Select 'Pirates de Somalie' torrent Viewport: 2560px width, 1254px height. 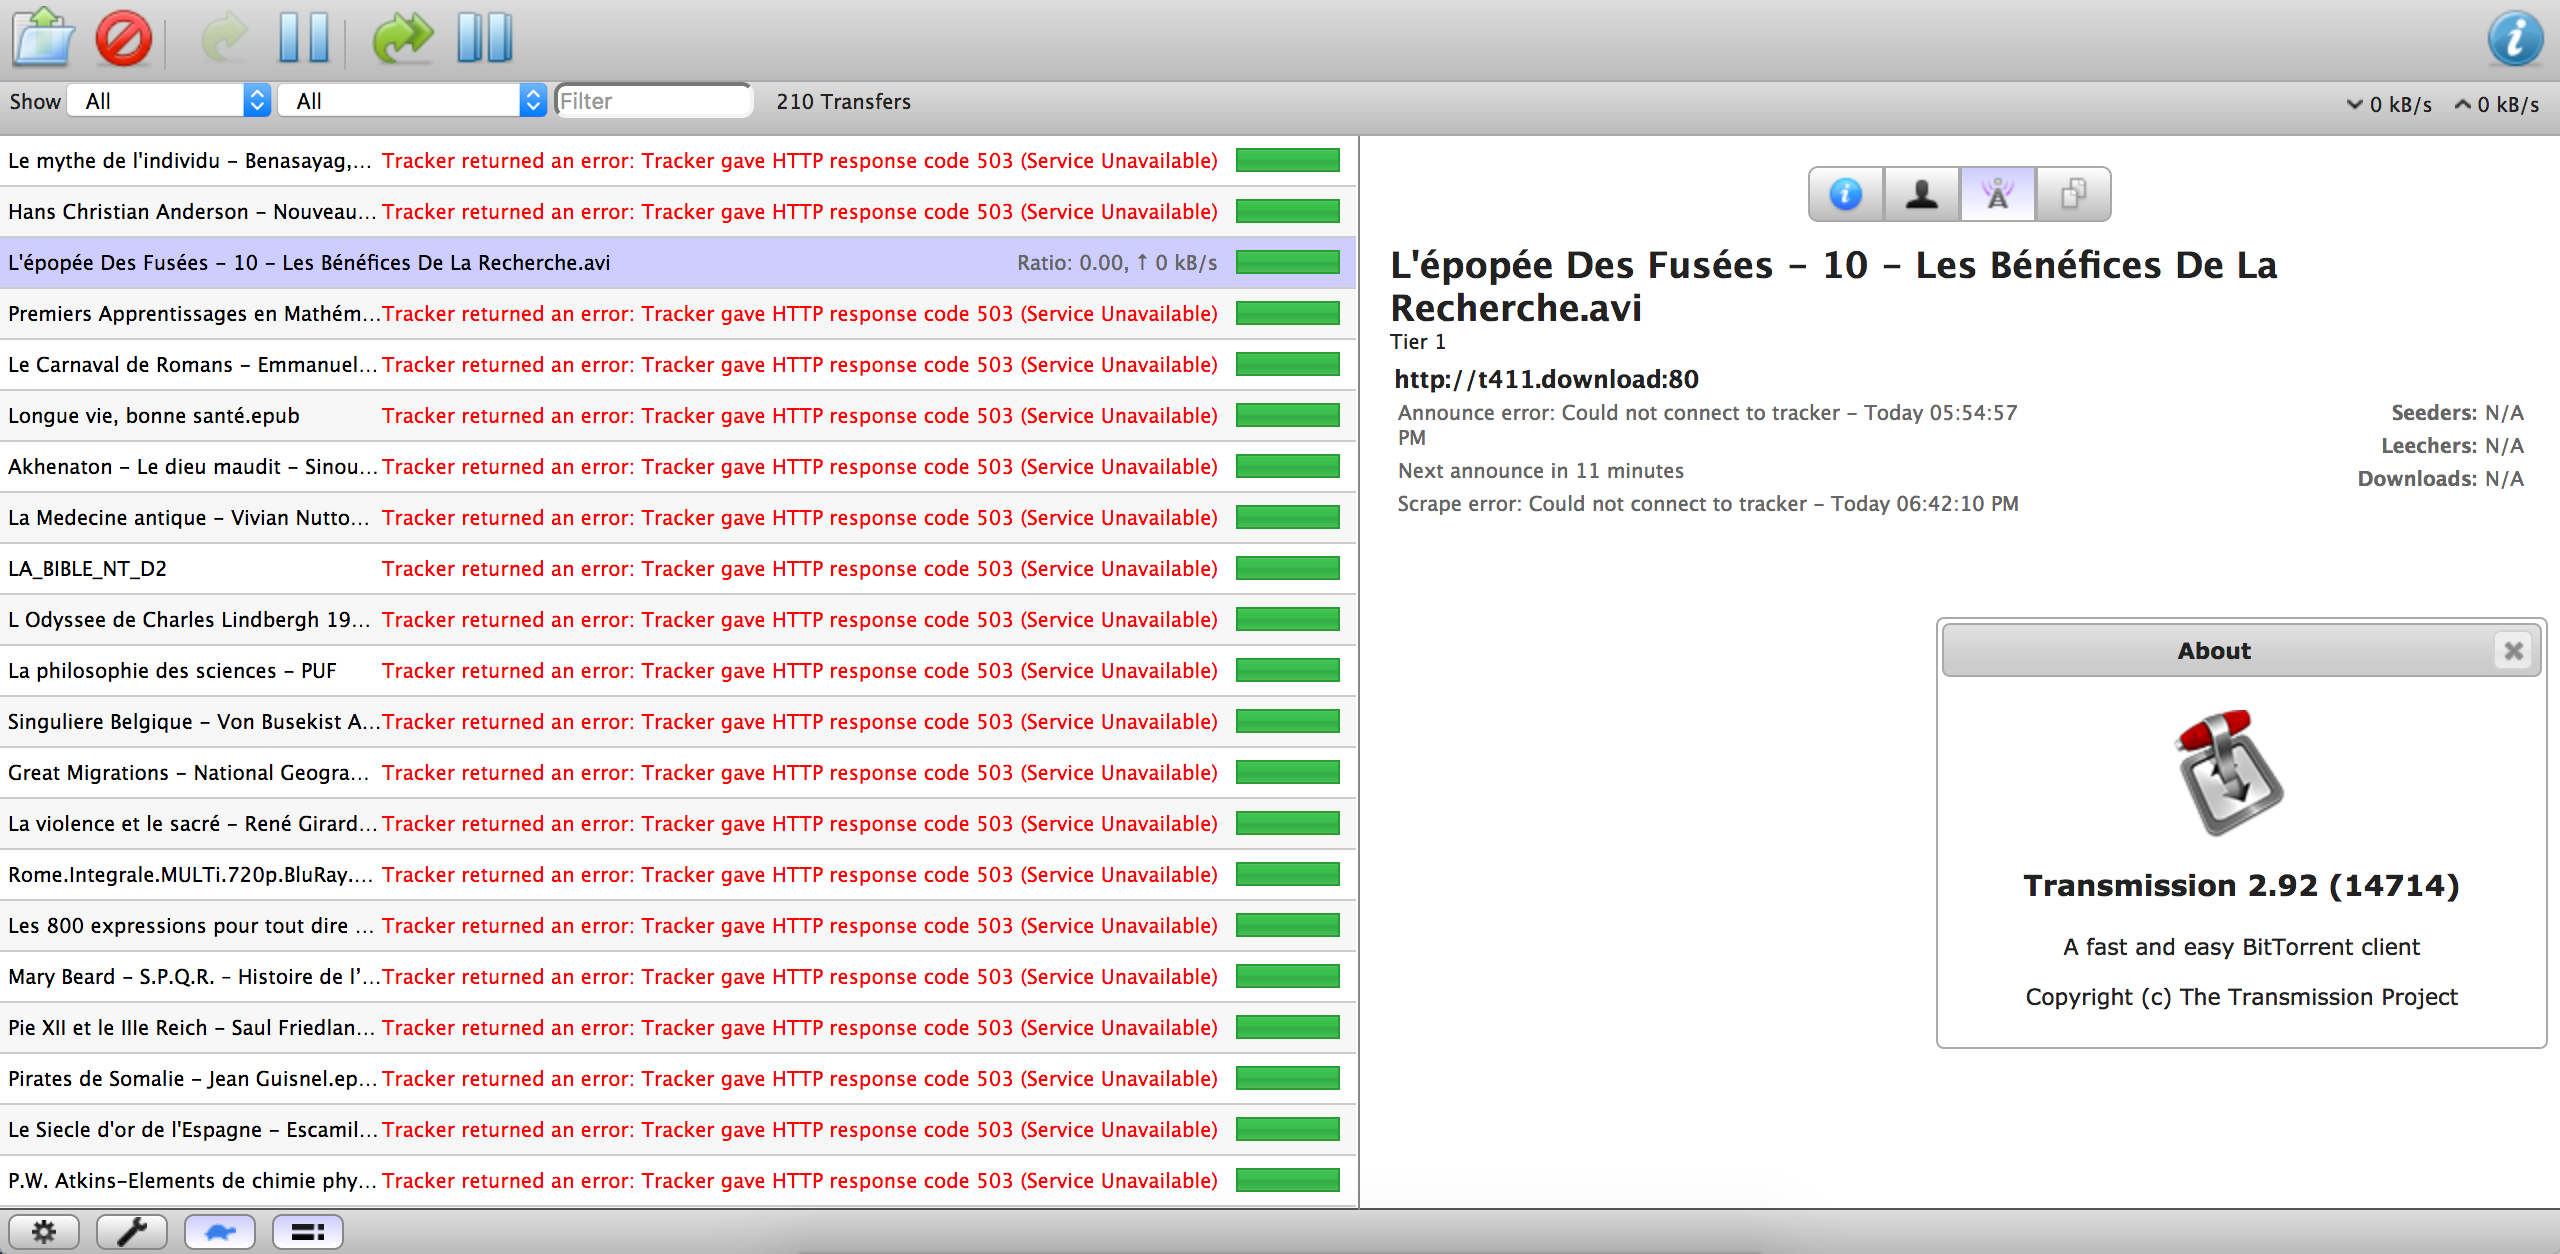tap(678, 1079)
